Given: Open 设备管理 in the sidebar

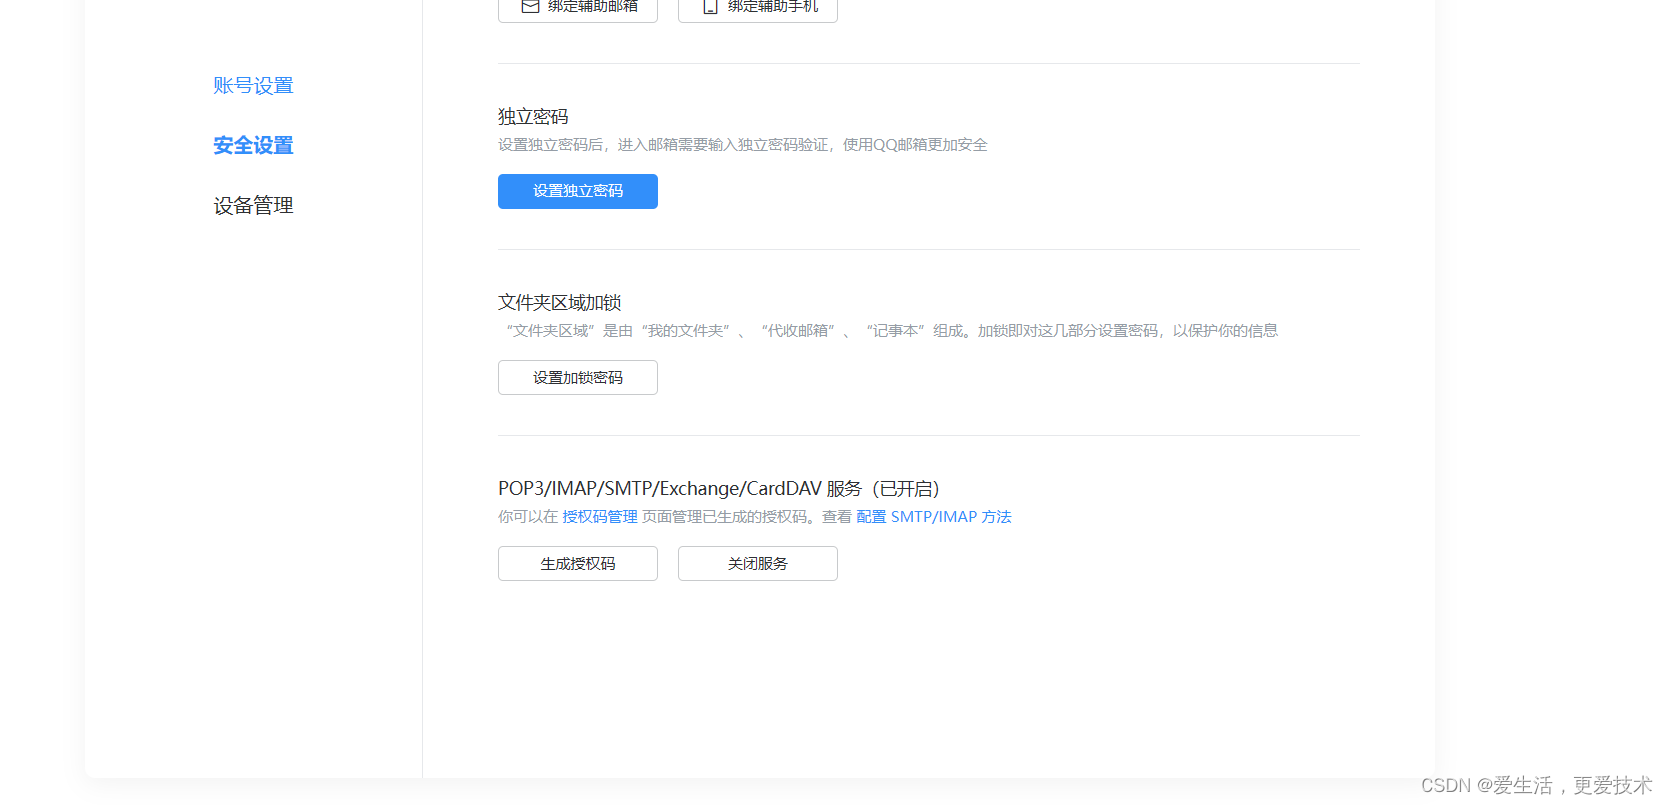Looking at the screenshot, I should click(x=253, y=206).
